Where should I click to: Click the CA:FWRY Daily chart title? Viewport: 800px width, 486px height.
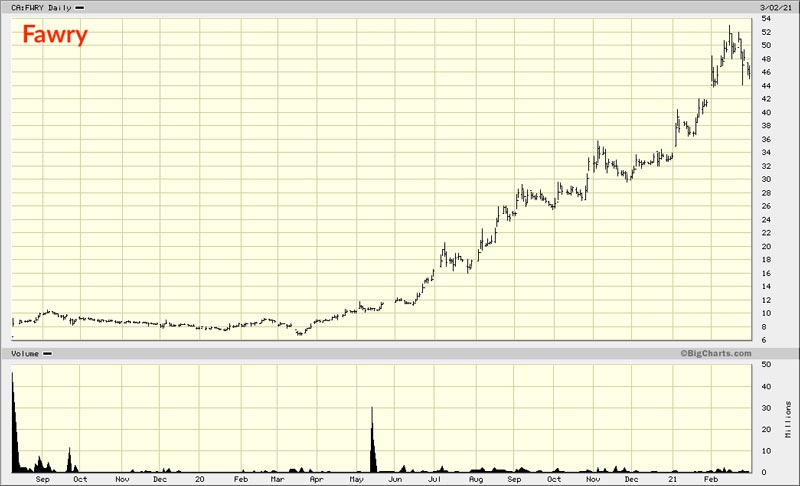coord(41,8)
